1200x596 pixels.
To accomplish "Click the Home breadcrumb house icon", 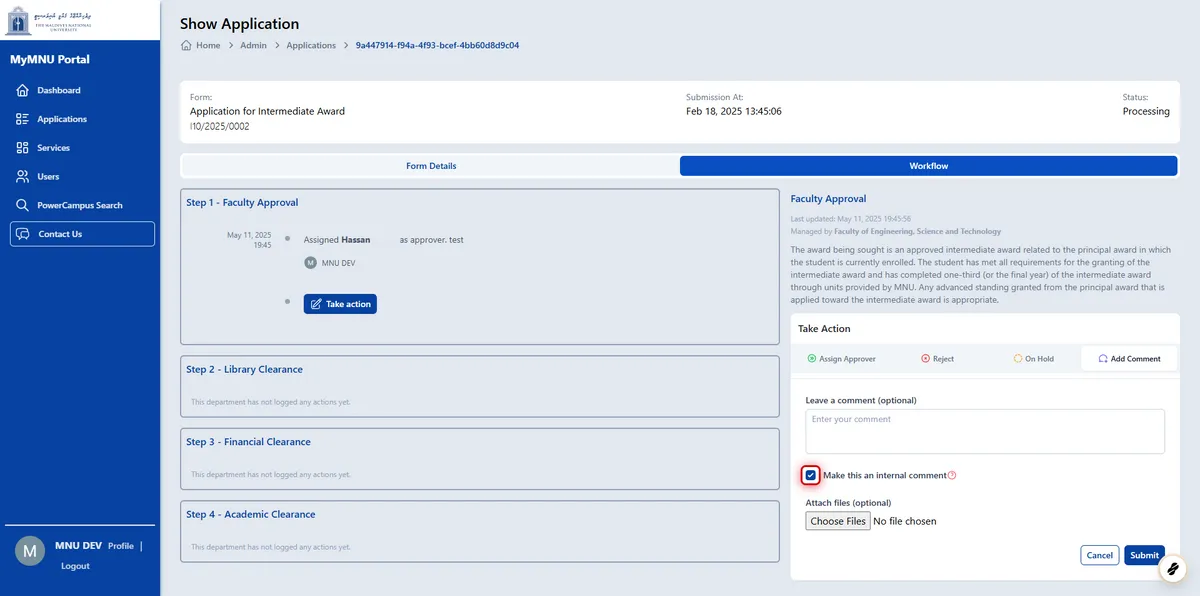I will 186,45.
